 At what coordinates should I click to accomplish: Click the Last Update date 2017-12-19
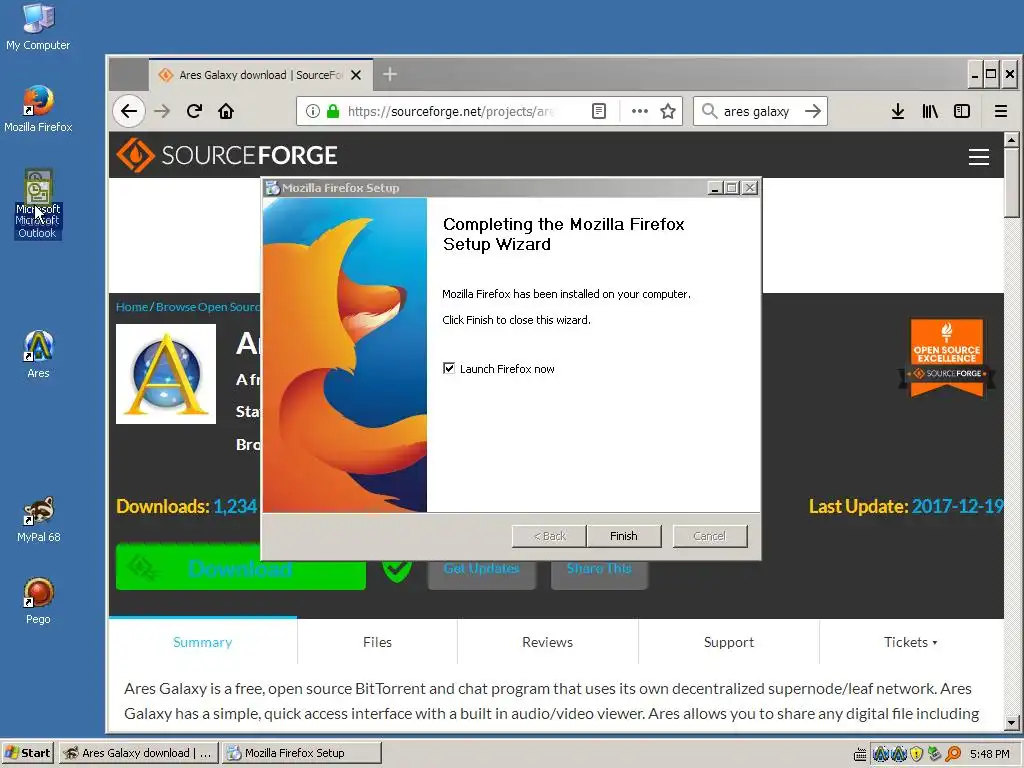pyautogui.click(x=957, y=506)
